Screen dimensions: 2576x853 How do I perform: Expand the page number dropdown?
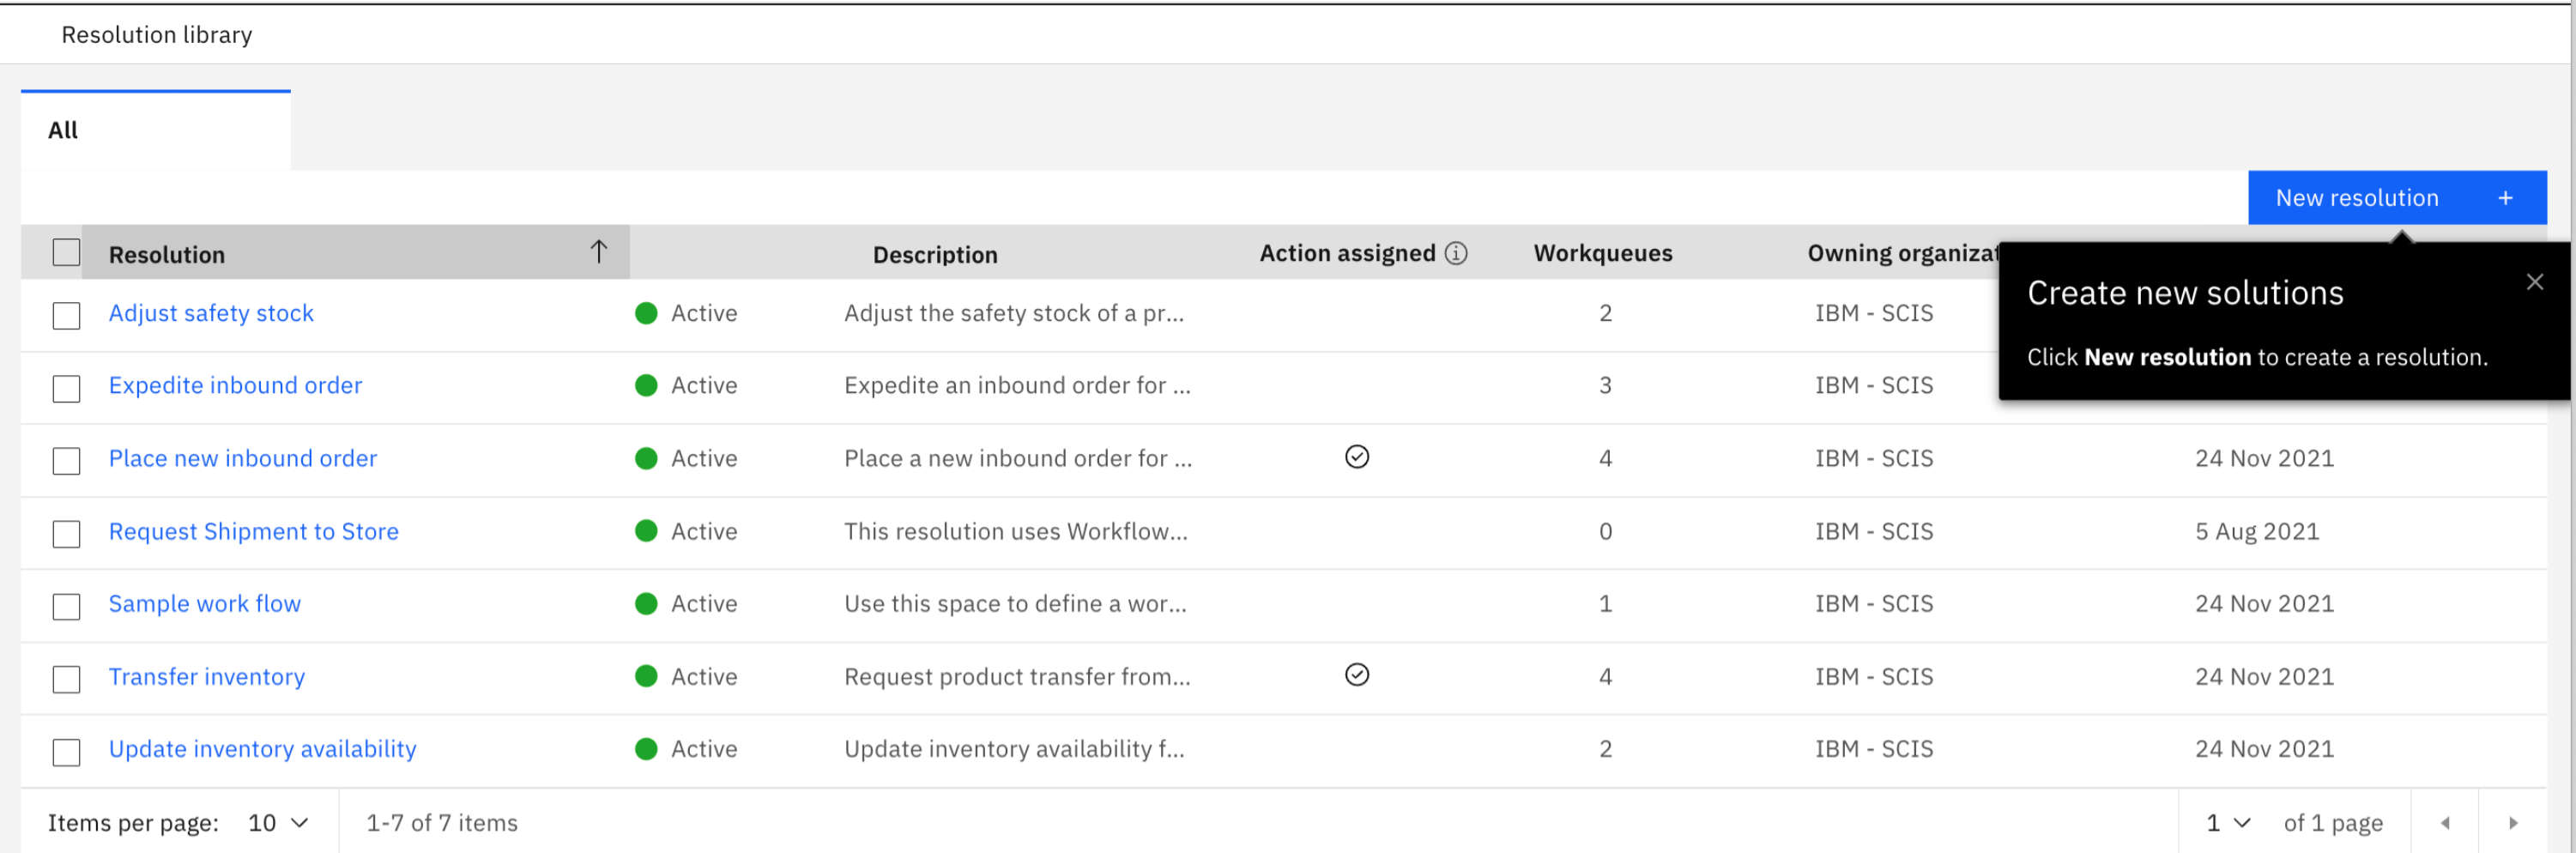(x=2228, y=823)
